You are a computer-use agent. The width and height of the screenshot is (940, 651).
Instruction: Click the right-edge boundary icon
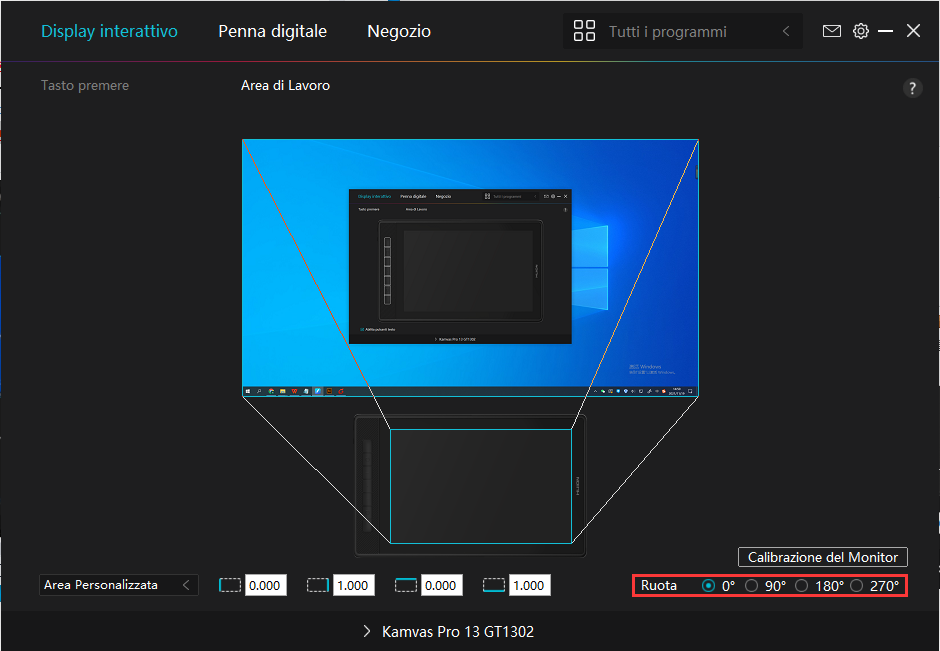pos(318,585)
